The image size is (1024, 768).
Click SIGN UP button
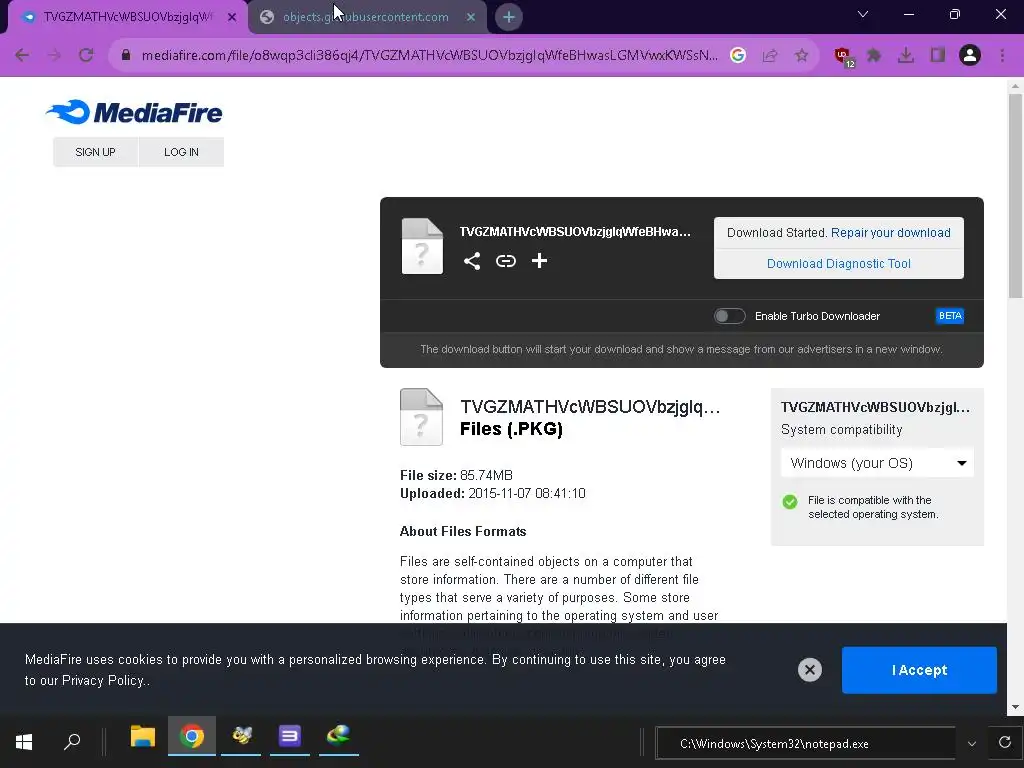click(95, 152)
